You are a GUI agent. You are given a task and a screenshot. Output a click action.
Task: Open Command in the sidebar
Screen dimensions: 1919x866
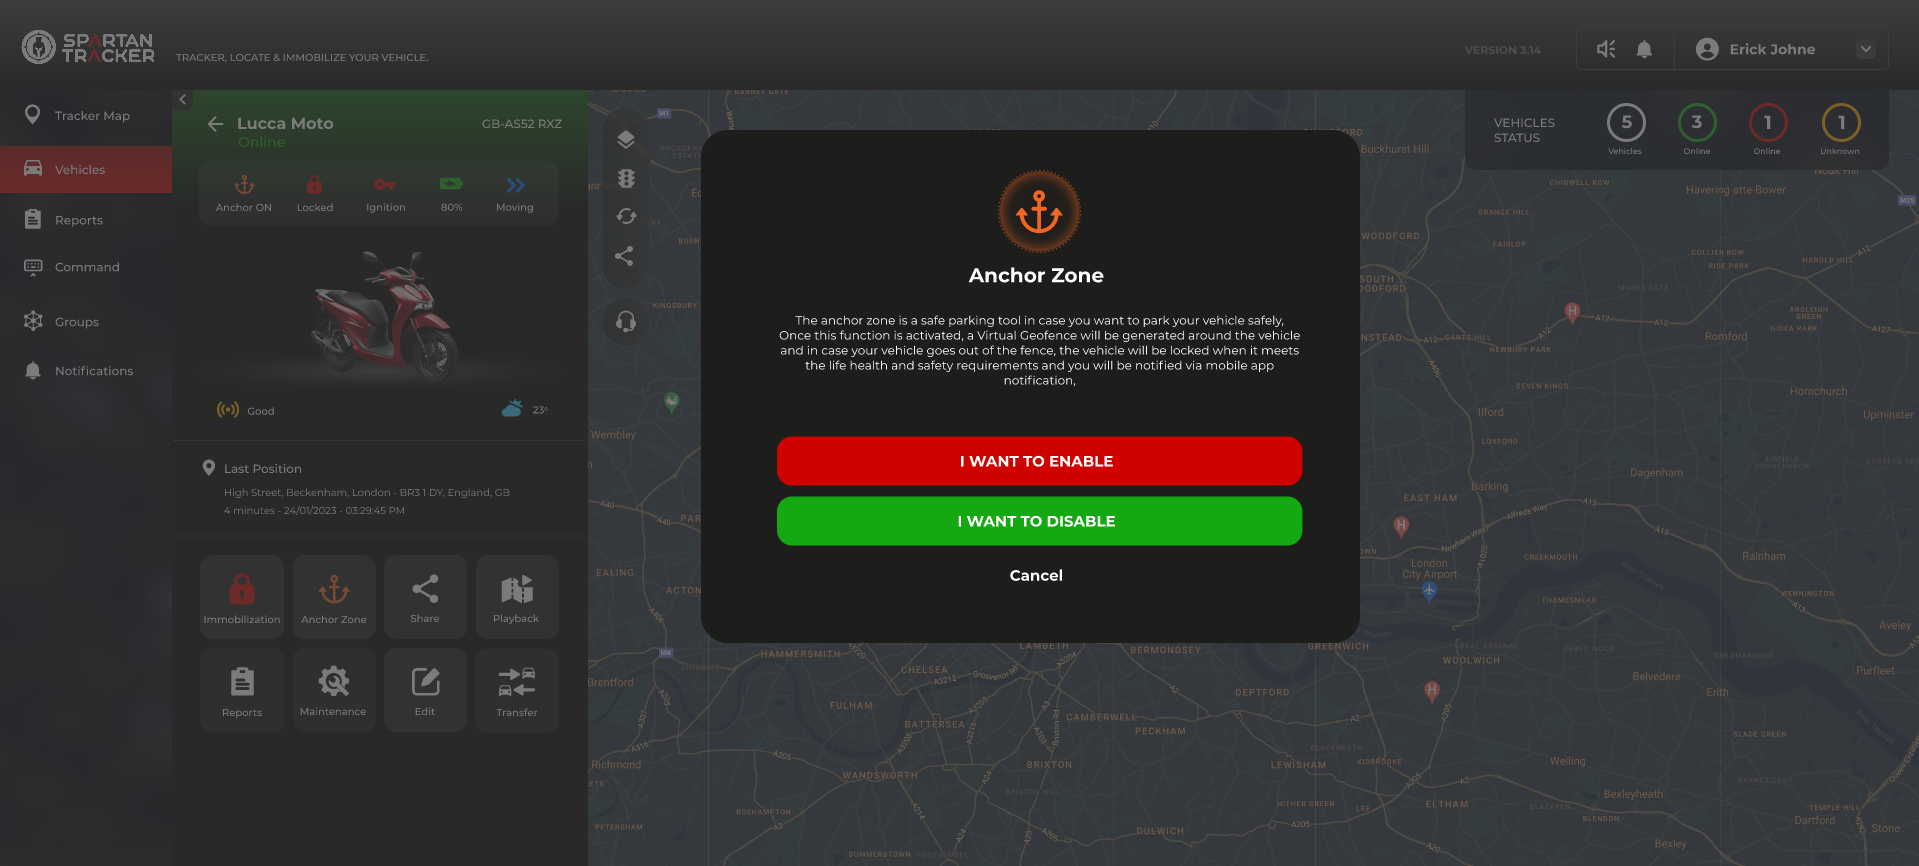86,267
